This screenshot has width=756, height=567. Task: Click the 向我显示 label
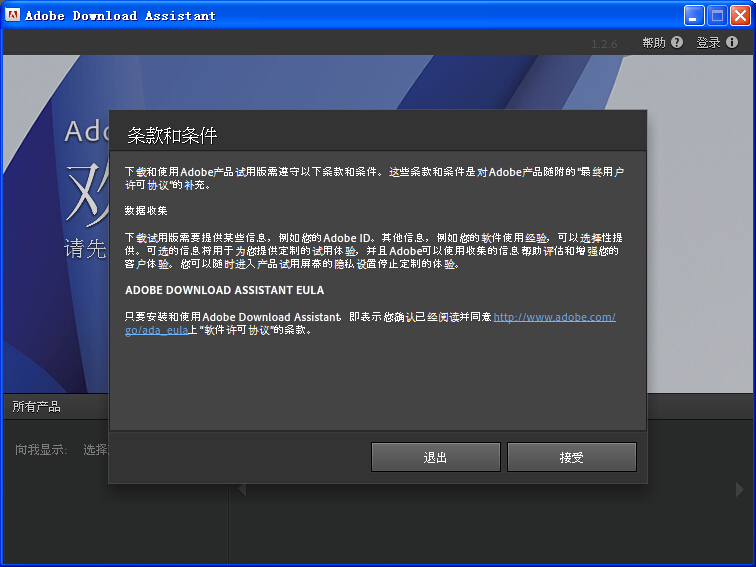point(41,450)
